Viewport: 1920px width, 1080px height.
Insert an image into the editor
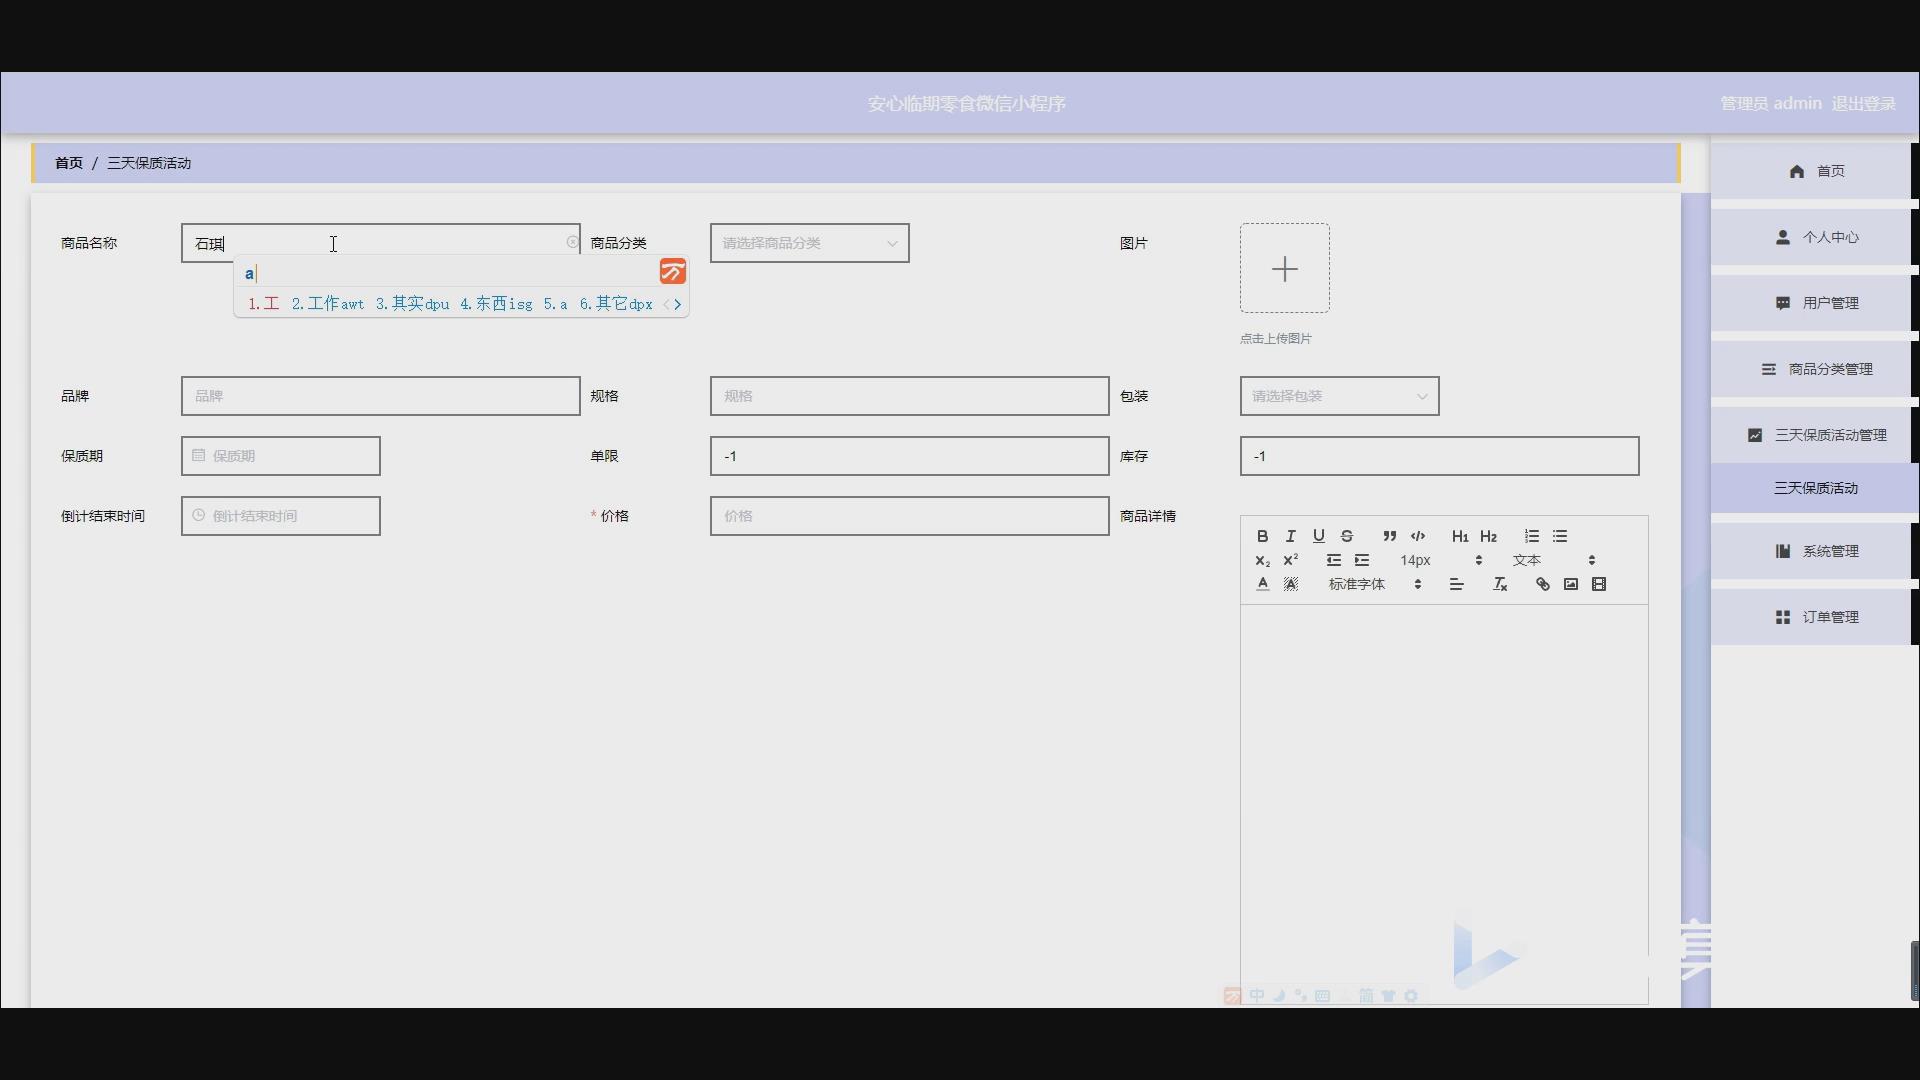coord(1570,584)
